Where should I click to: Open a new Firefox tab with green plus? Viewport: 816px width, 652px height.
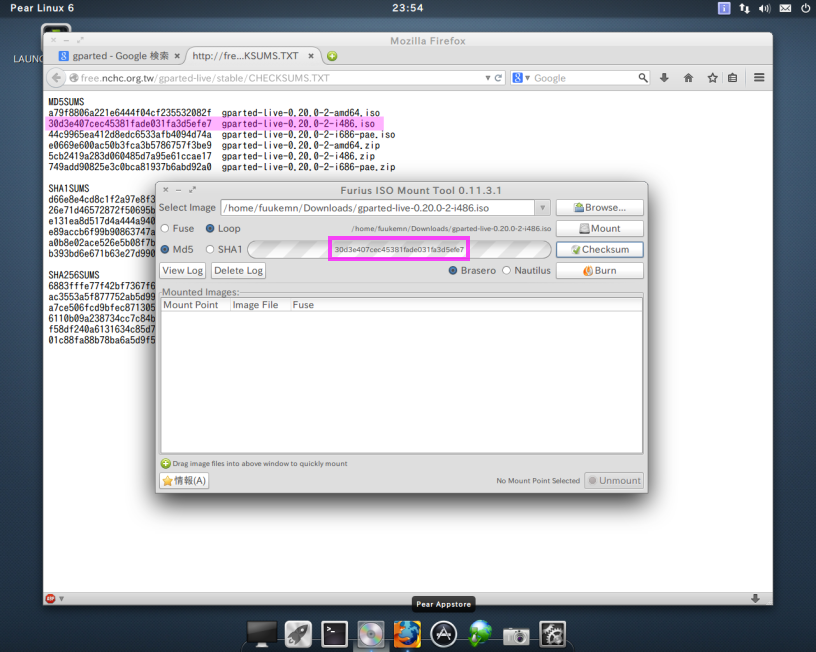pos(332,56)
